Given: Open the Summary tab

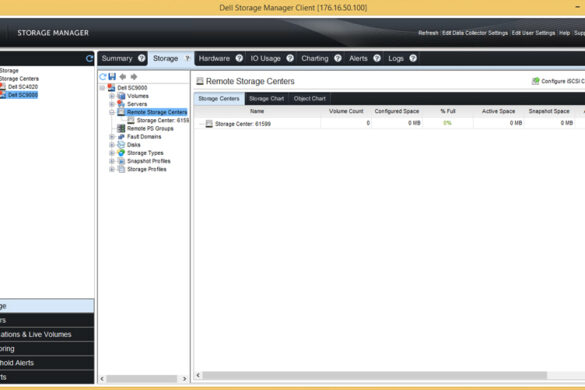Looking at the screenshot, I should pyautogui.click(x=117, y=58).
